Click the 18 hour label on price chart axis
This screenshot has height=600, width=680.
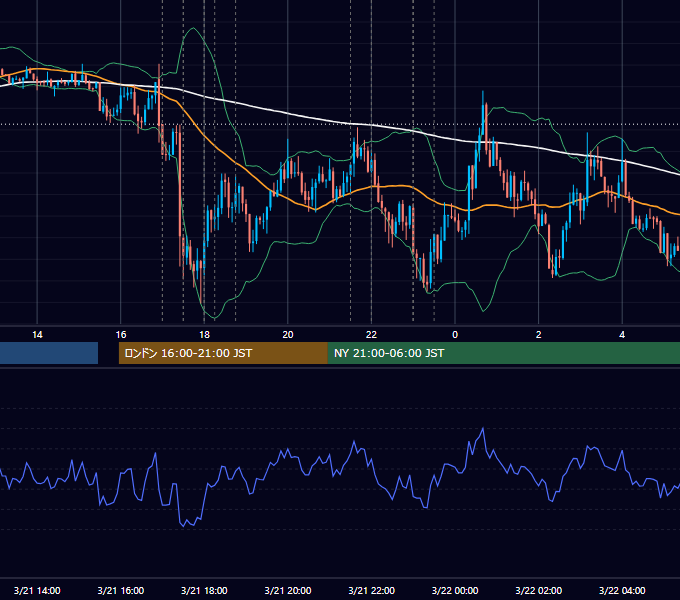click(204, 335)
